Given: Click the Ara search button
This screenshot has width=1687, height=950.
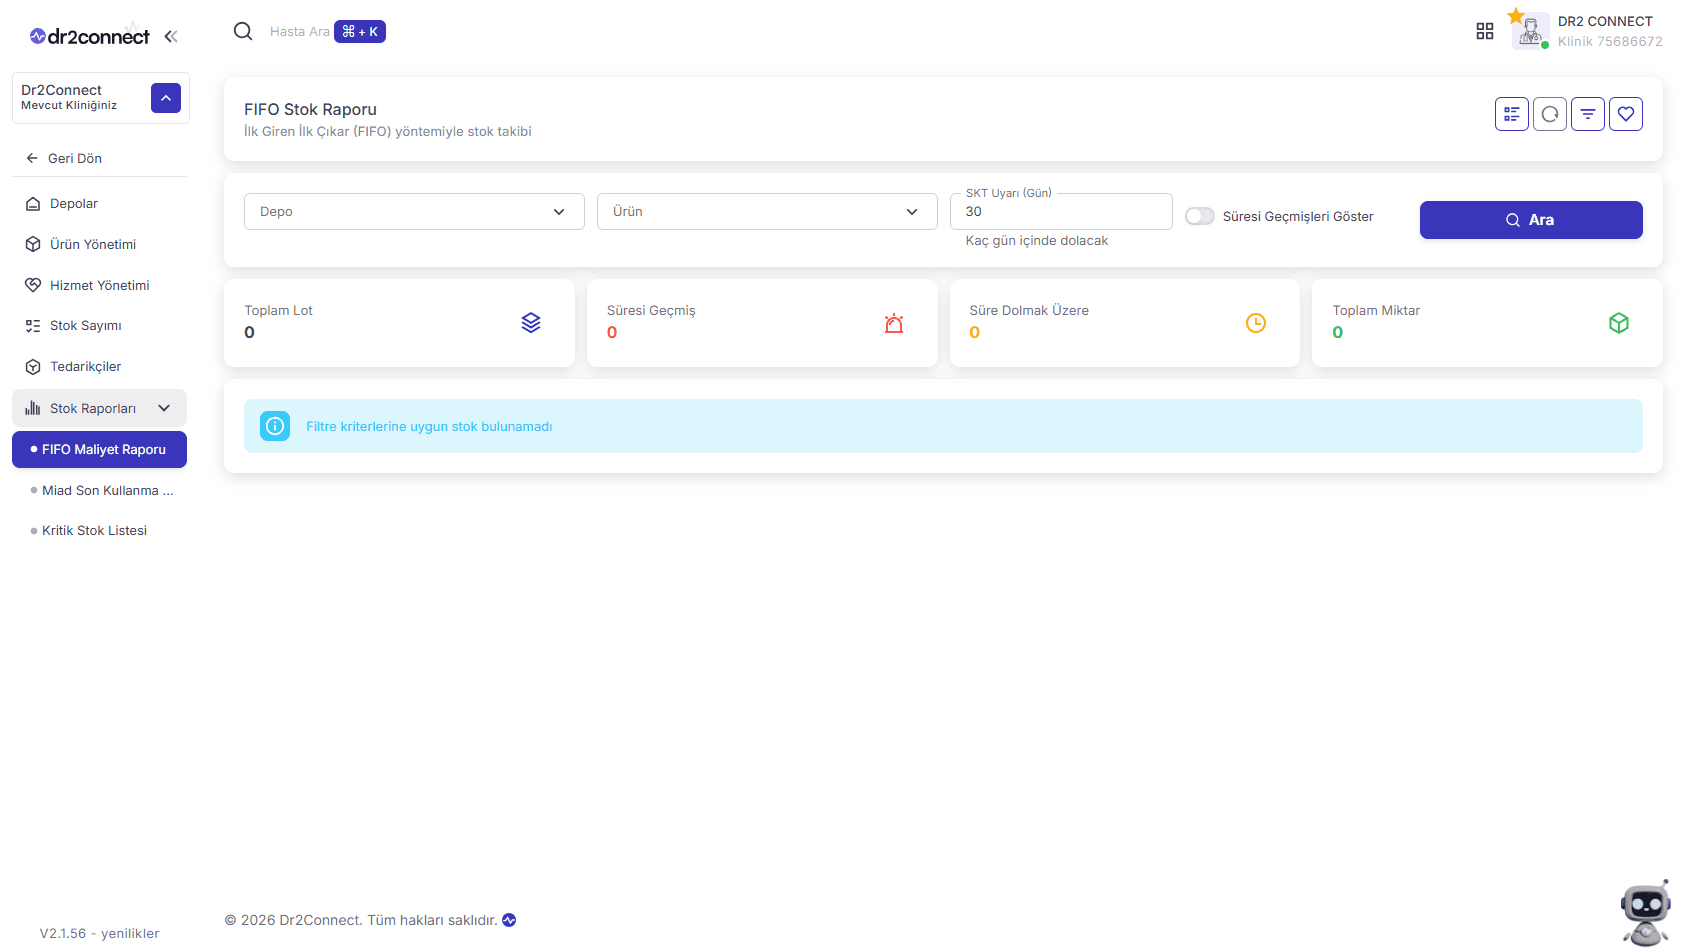Looking at the screenshot, I should 1531,220.
